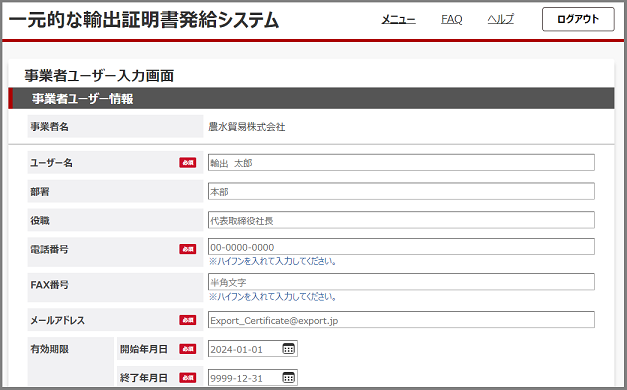Click the FAX番号 label

(x=50, y=285)
